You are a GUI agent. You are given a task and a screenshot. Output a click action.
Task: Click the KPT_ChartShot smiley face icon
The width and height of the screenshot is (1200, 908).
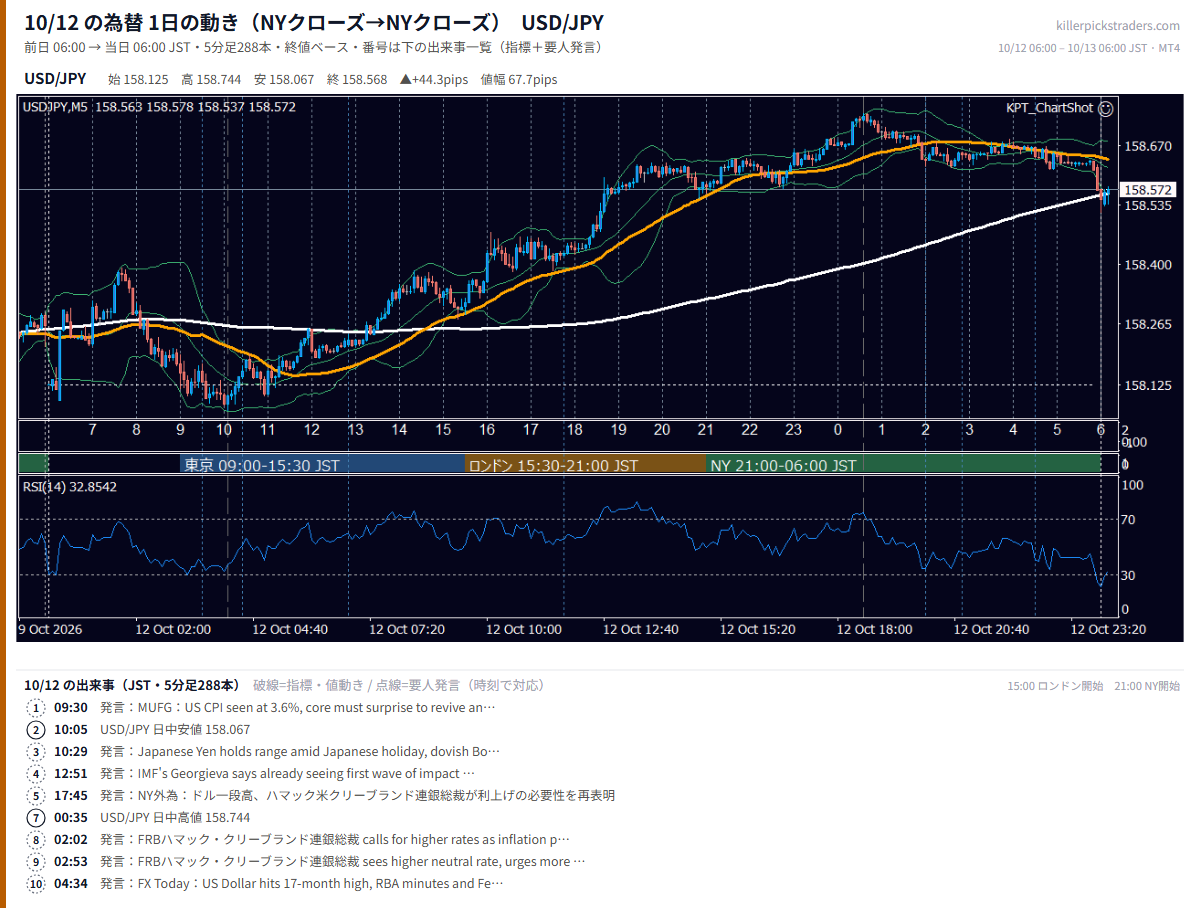pos(1105,108)
